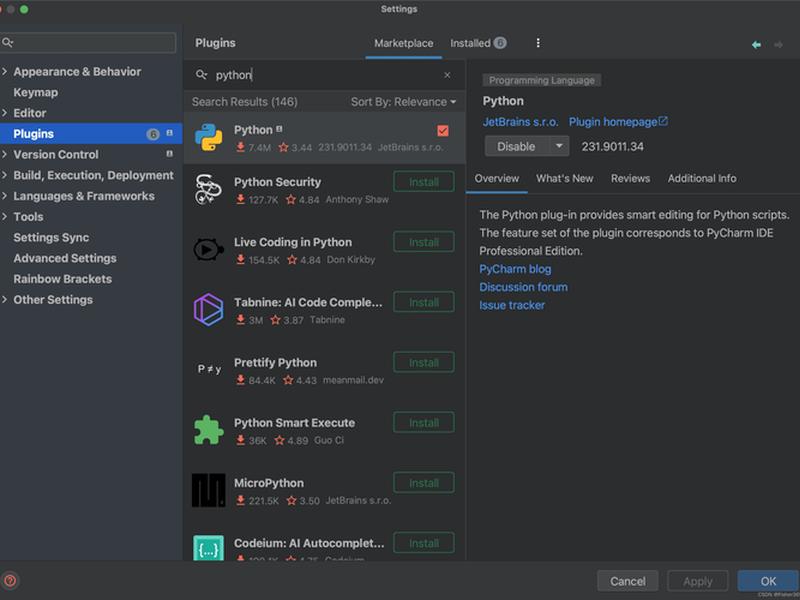Screen dimensions: 800x600
Task: Open the Sort By Relevance dropdown
Action: pyautogui.click(x=403, y=102)
